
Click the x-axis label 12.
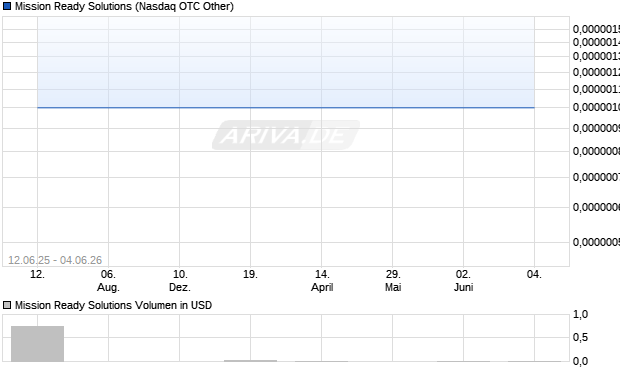[x=38, y=274]
